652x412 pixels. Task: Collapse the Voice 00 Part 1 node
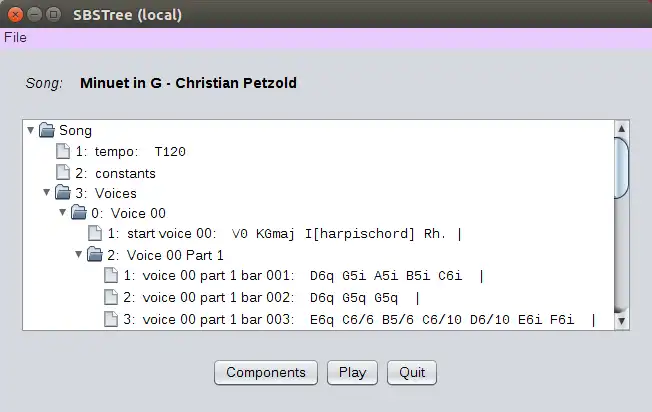point(79,255)
